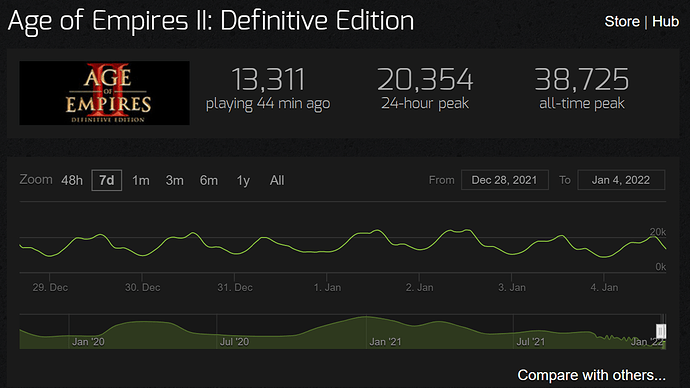Select the 1m zoom range
The image size is (690, 388).
point(141,180)
